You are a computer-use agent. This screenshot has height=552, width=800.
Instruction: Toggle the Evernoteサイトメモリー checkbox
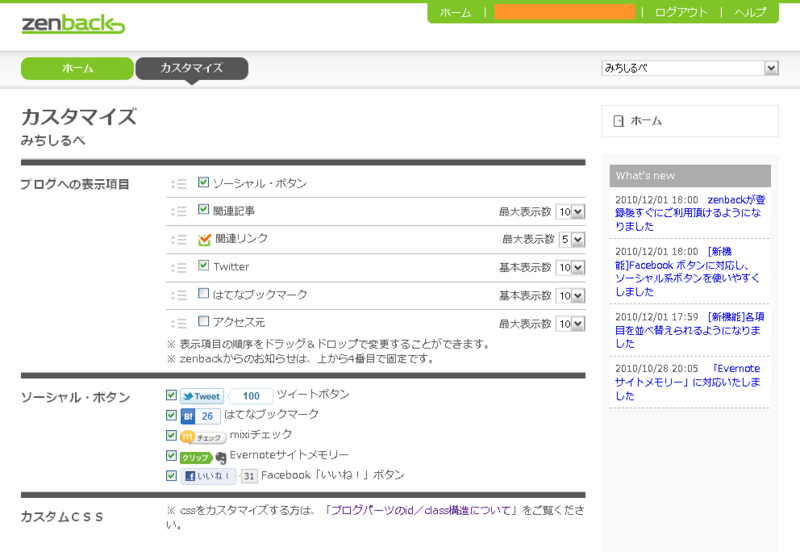171,455
